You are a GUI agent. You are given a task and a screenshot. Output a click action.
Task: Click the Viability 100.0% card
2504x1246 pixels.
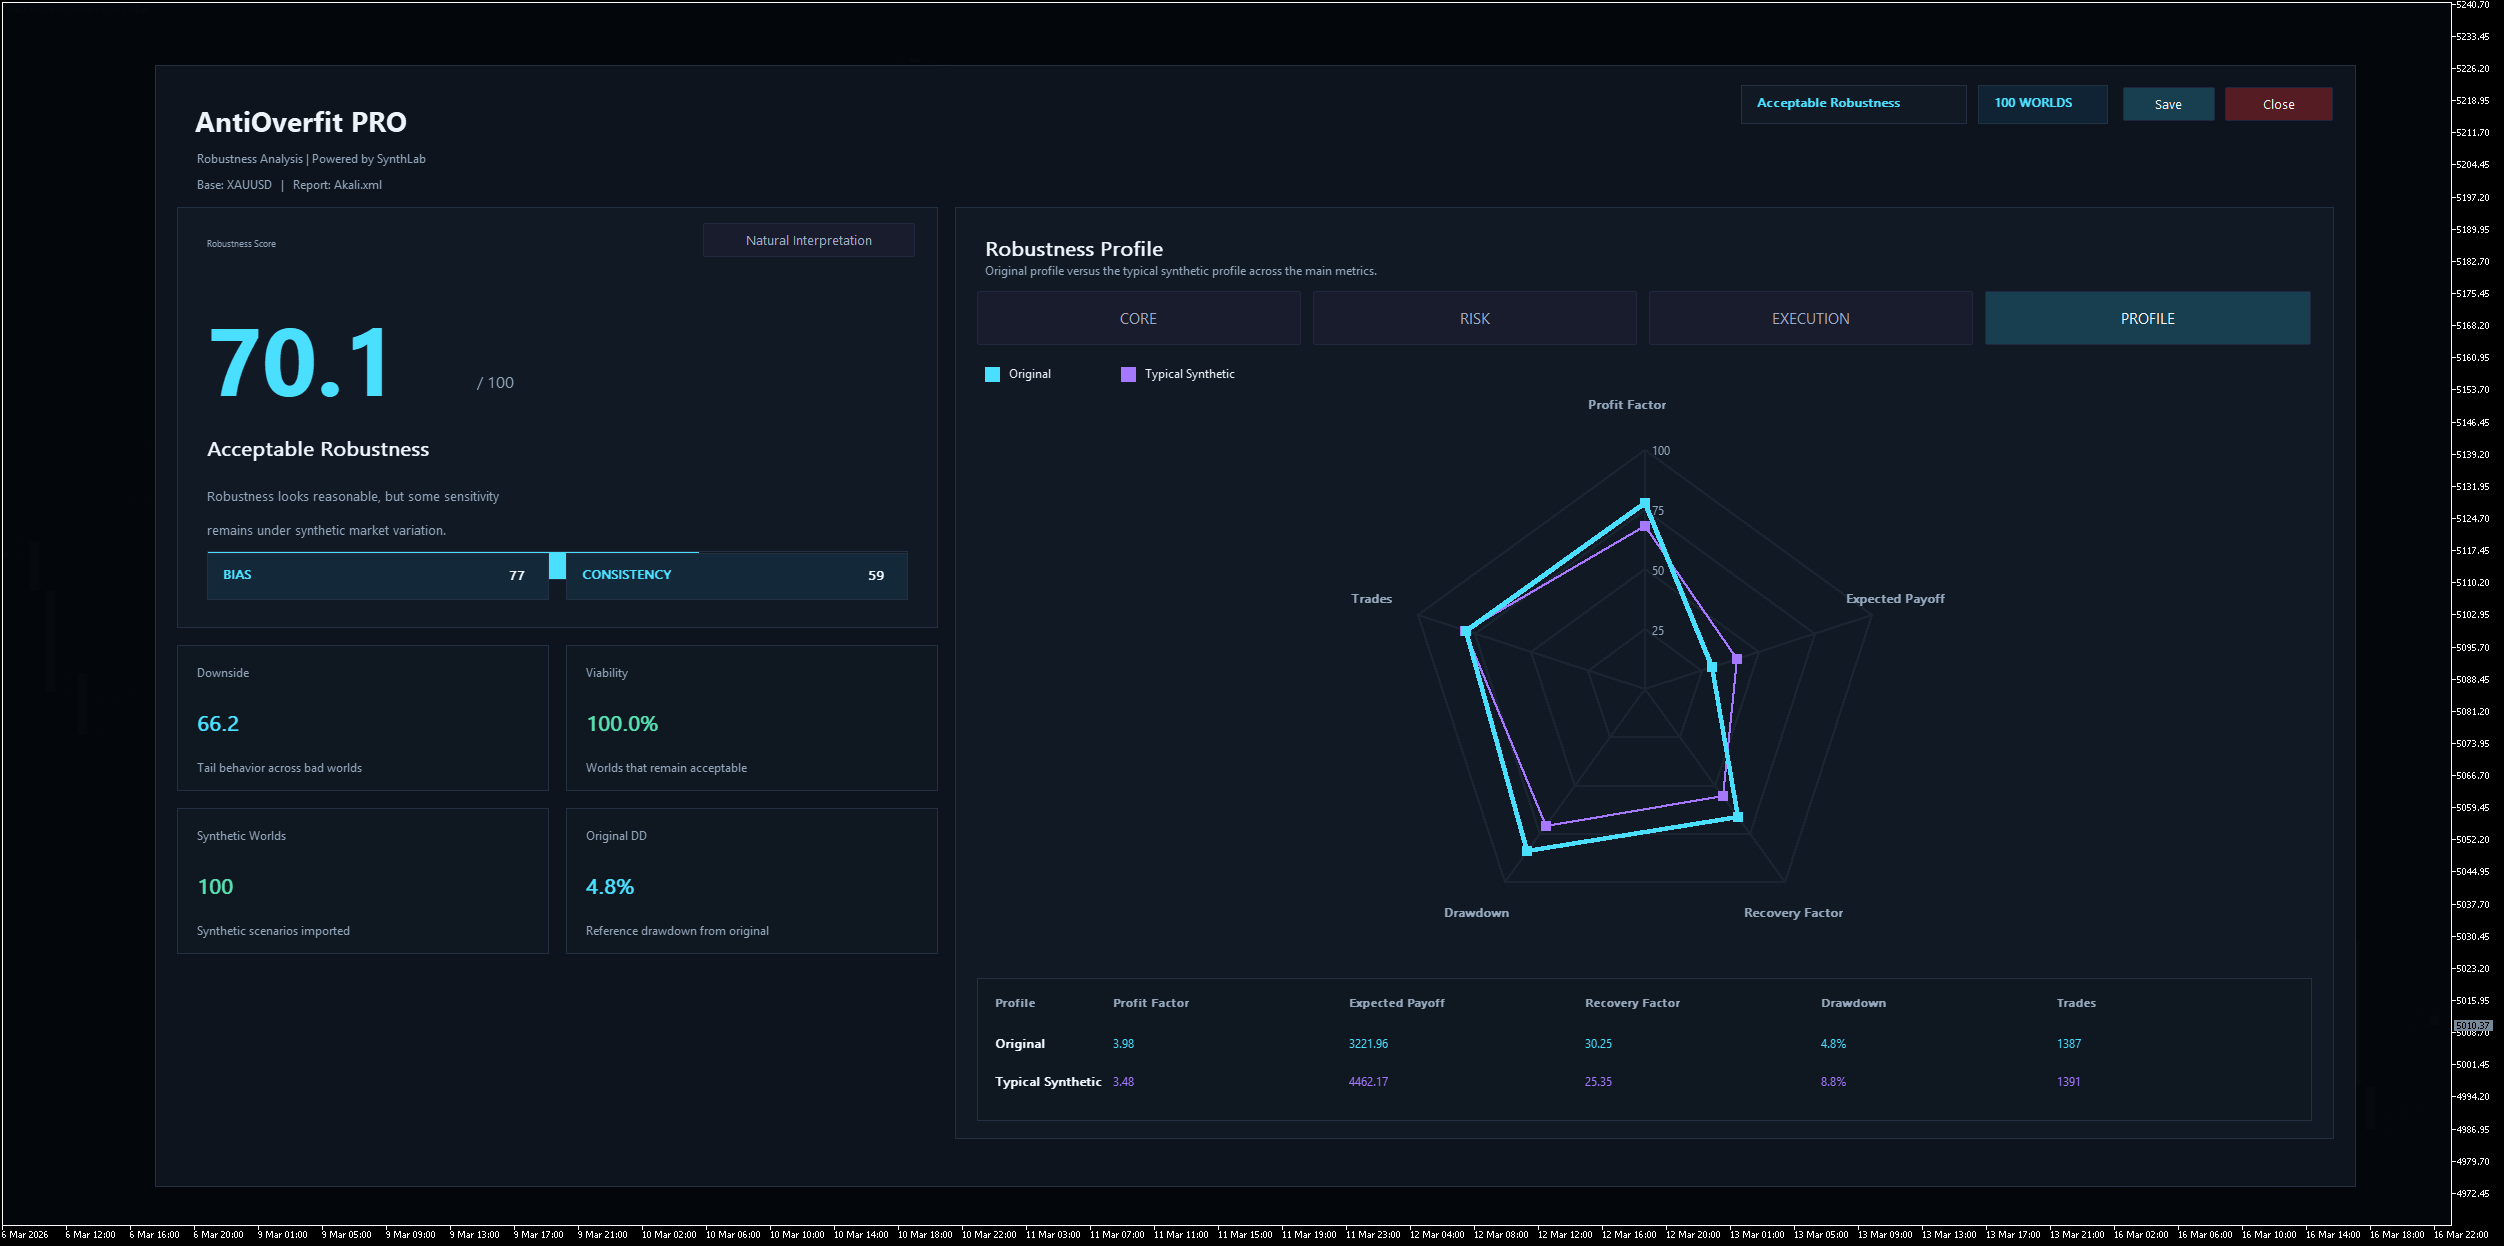point(751,718)
